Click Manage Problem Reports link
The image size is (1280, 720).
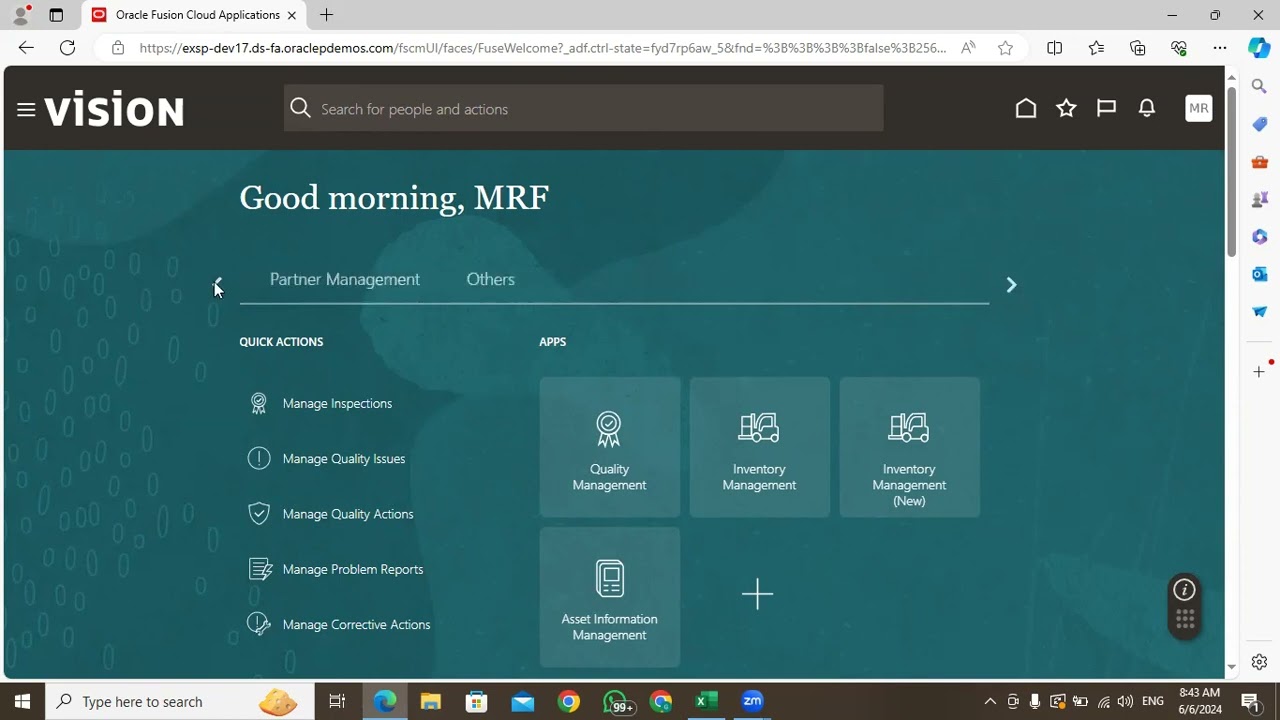(x=353, y=569)
